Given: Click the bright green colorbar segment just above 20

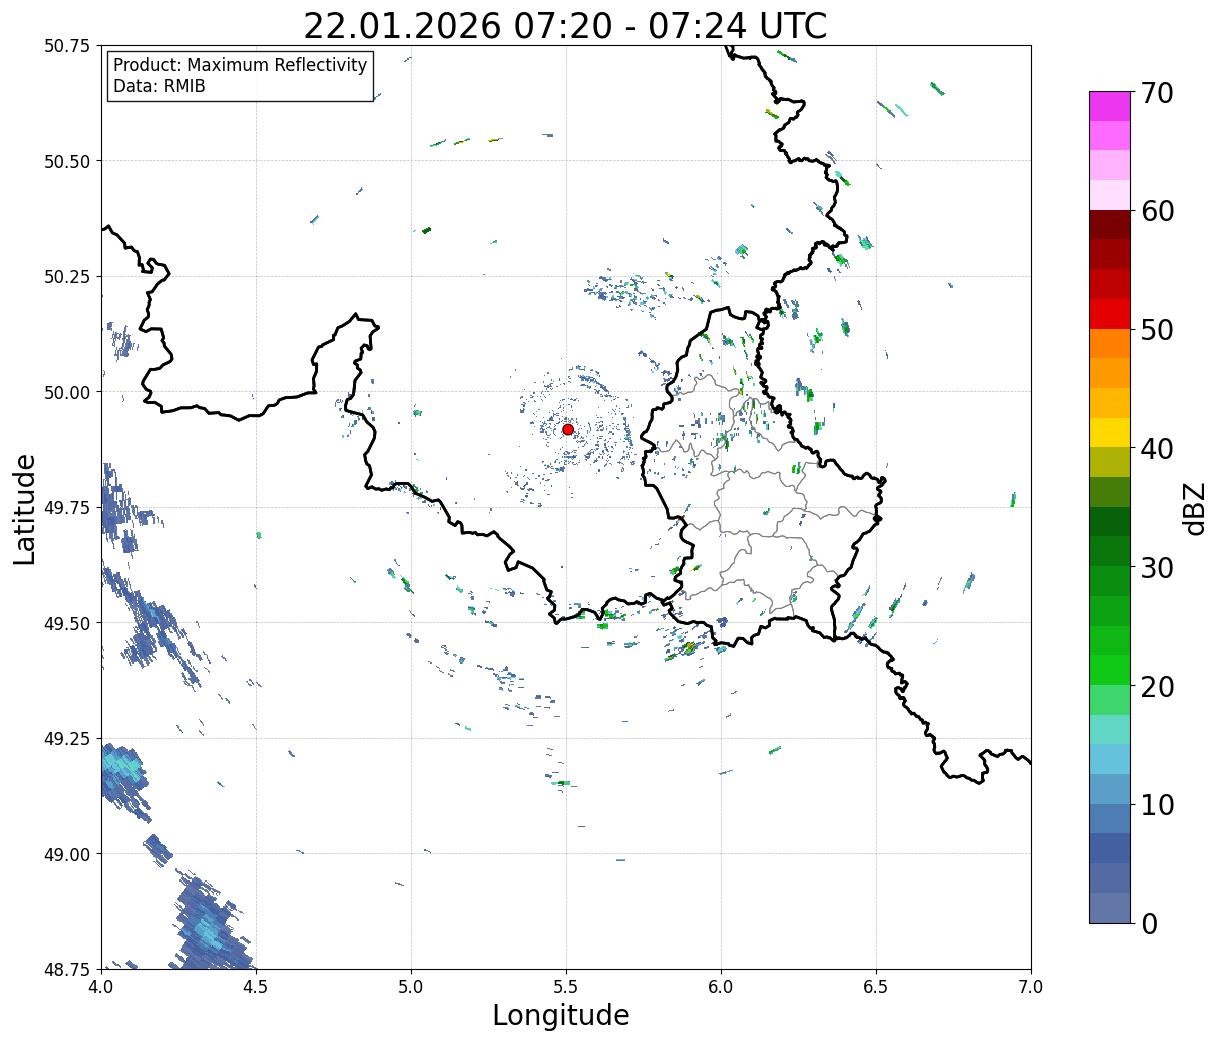Looking at the screenshot, I should coord(1110,670).
